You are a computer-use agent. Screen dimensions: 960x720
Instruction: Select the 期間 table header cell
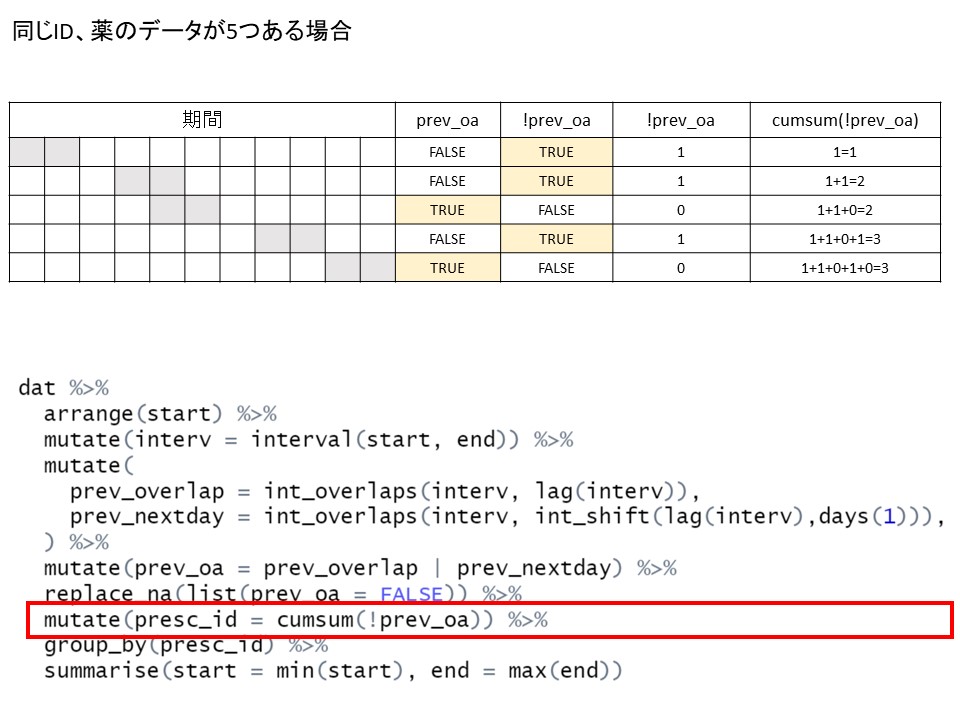point(202,120)
